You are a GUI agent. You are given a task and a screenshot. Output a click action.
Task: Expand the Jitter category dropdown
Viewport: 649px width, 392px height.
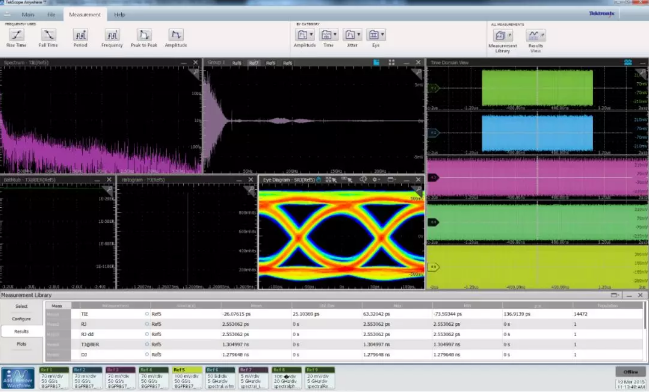click(359, 34)
